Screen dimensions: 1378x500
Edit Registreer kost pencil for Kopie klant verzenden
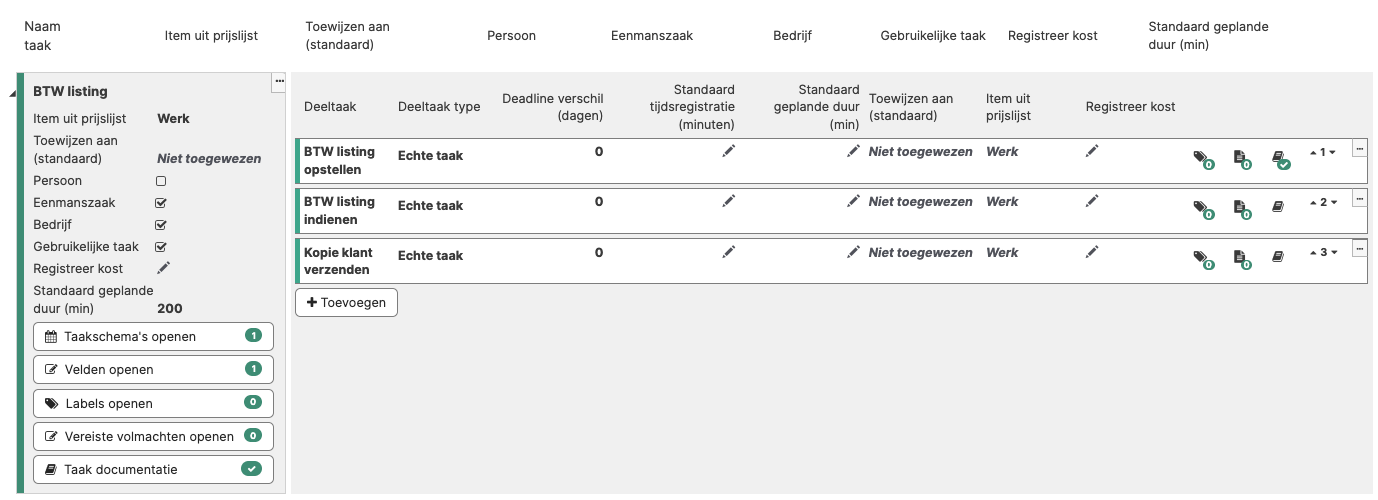click(x=1092, y=251)
